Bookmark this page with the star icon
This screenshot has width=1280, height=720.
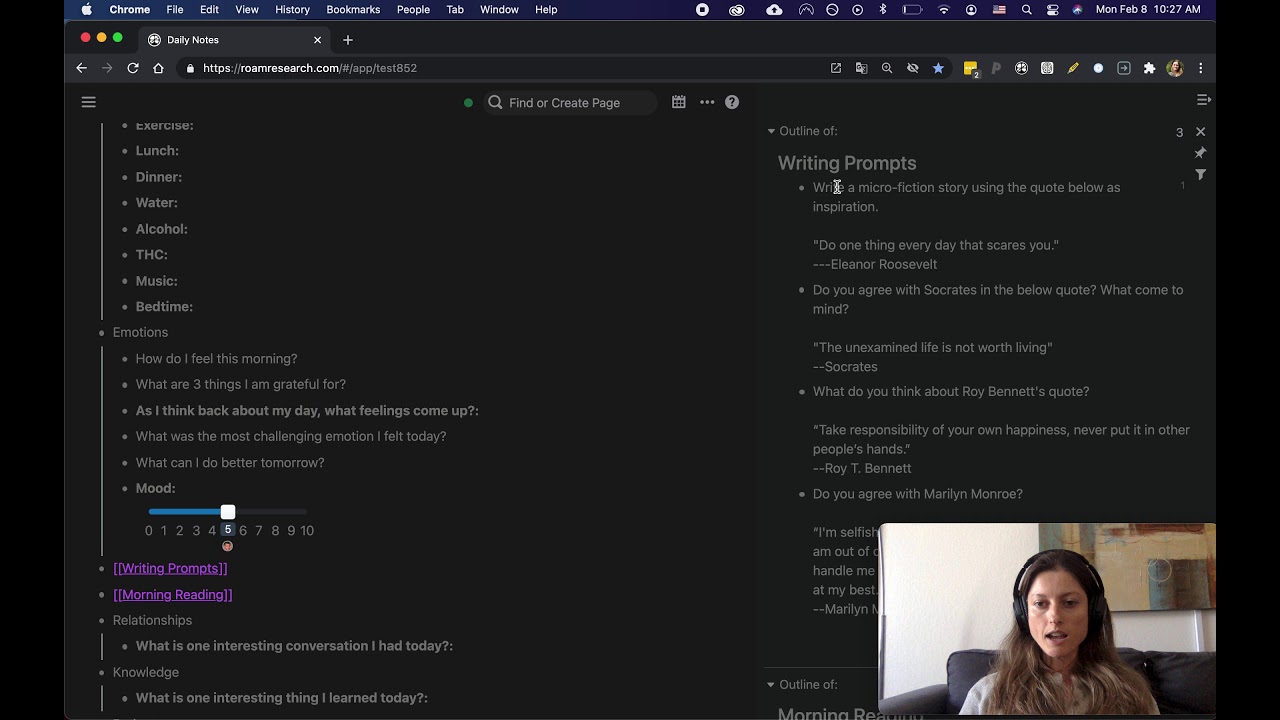tap(938, 68)
